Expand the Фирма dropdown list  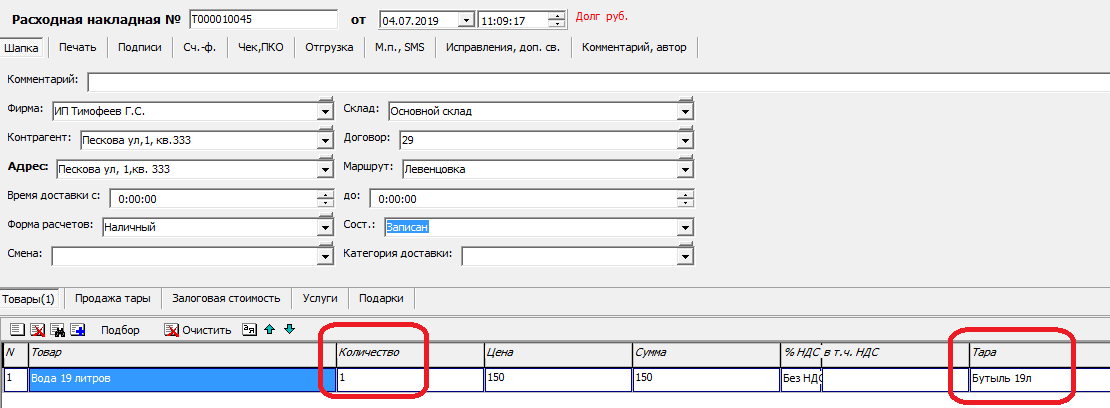(324, 111)
